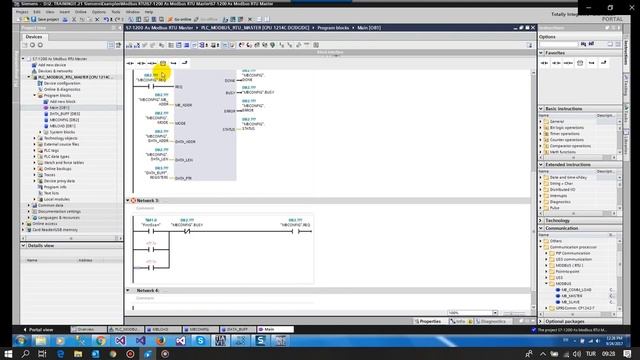Collapse the Network 4 section

tap(128, 290)
